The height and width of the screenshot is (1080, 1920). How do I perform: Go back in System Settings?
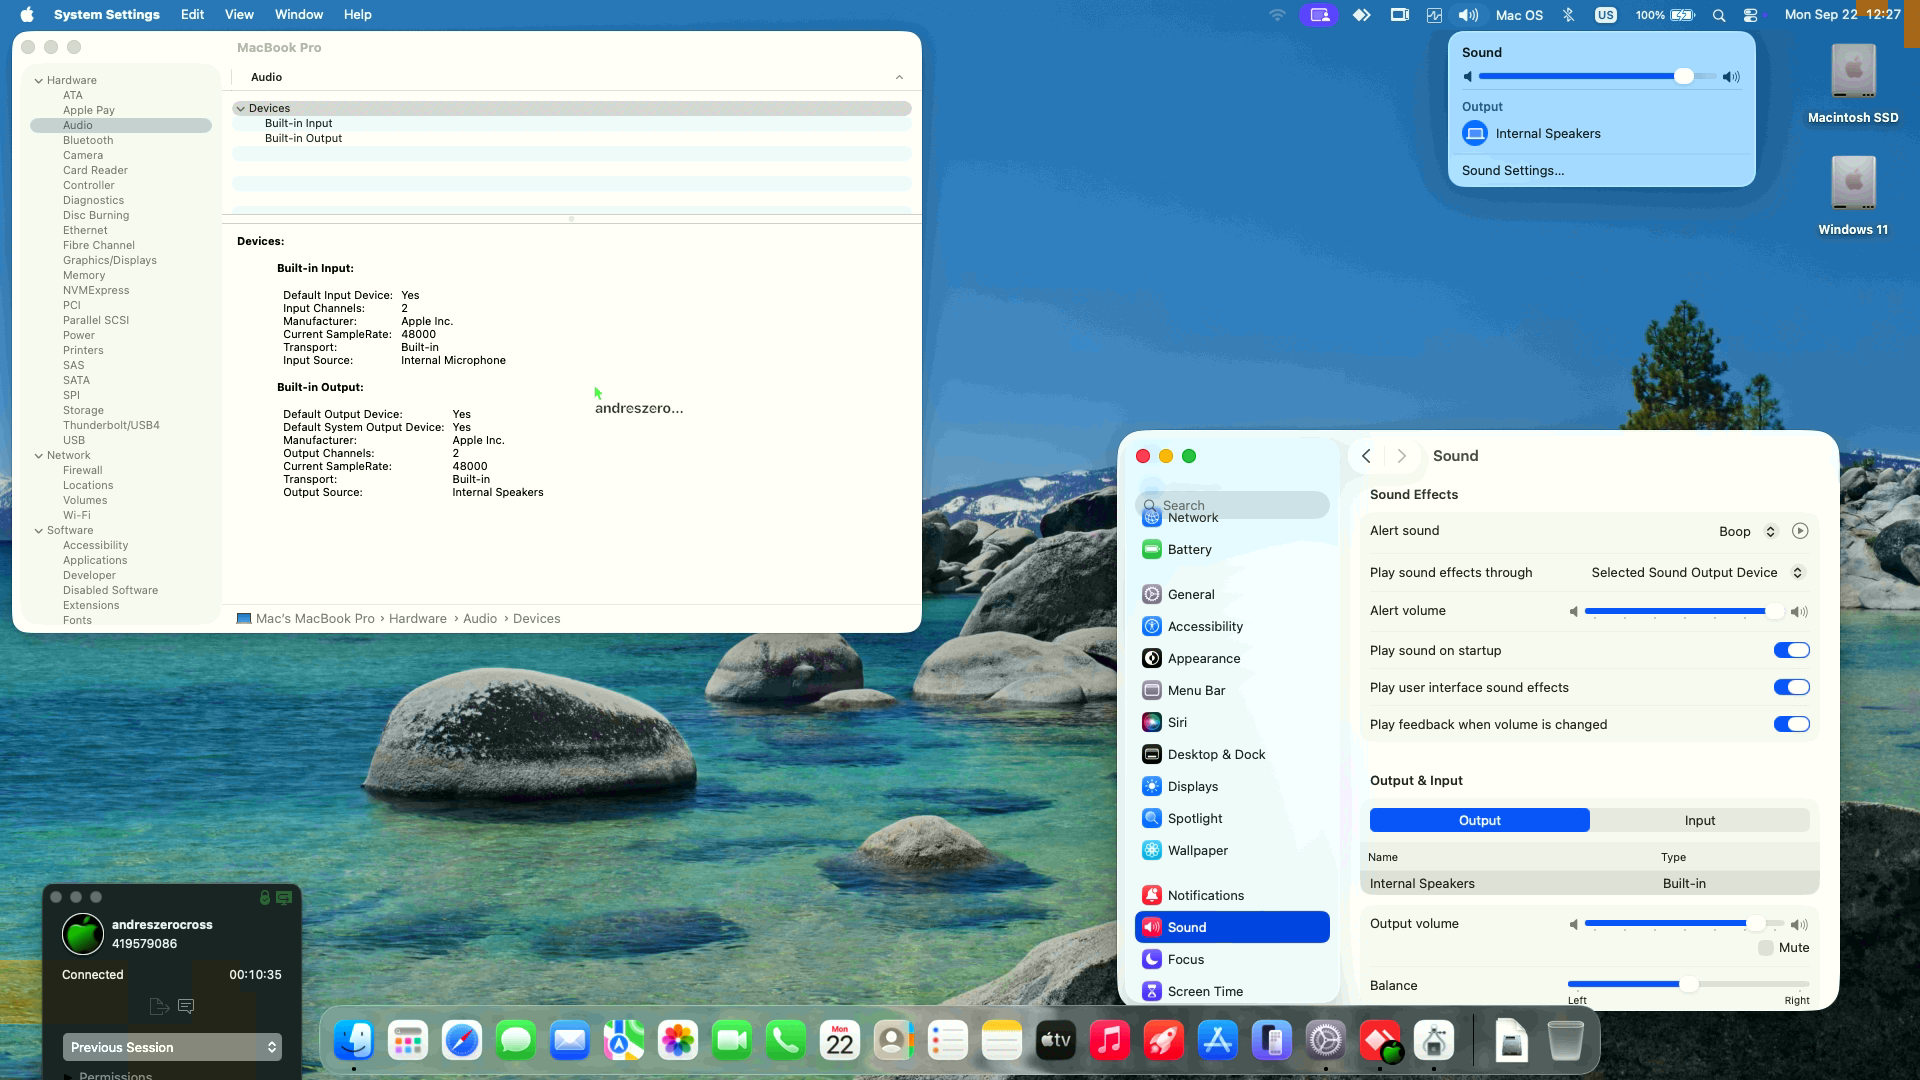click(1366, 456)
